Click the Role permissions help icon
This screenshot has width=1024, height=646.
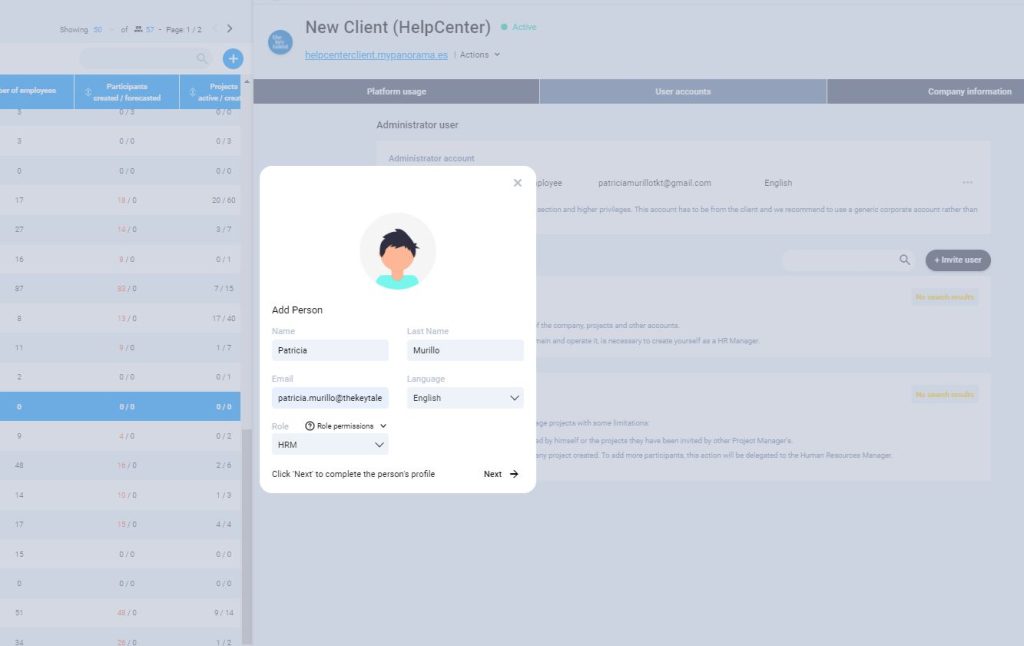[310, 426]
